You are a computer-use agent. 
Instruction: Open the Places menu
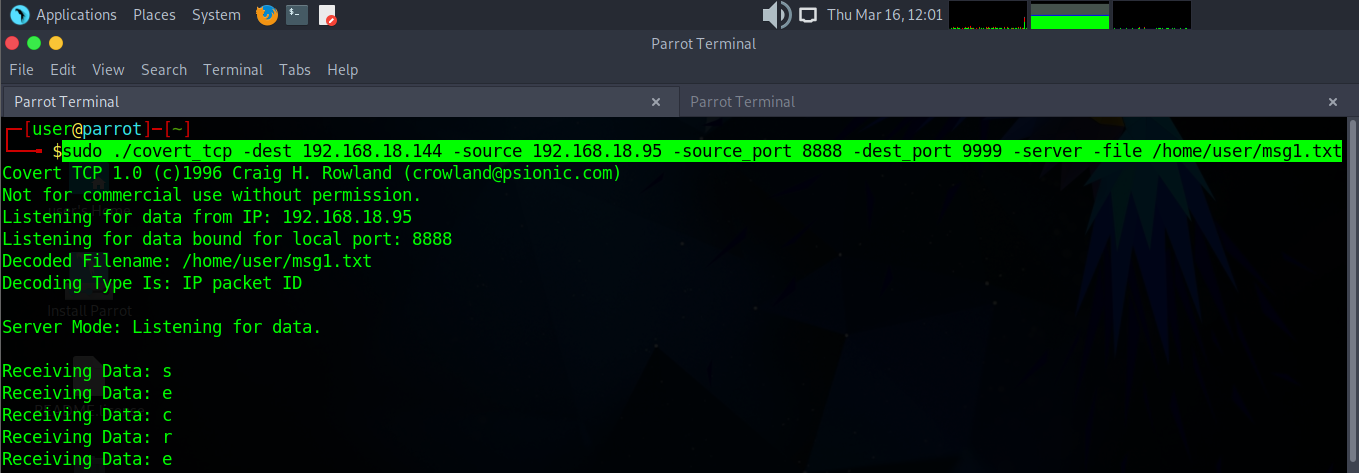pos(154,15)
